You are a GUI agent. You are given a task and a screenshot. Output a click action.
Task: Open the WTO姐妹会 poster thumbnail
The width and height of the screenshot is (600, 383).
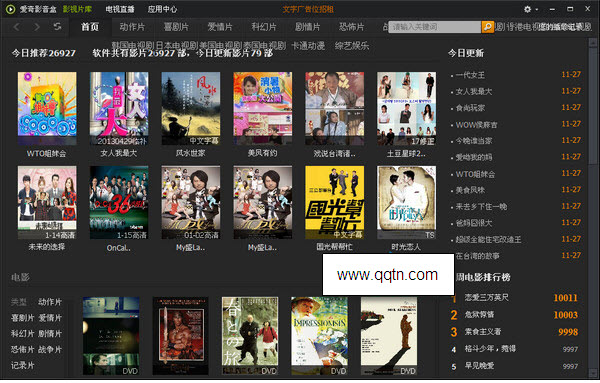(47, 108)
